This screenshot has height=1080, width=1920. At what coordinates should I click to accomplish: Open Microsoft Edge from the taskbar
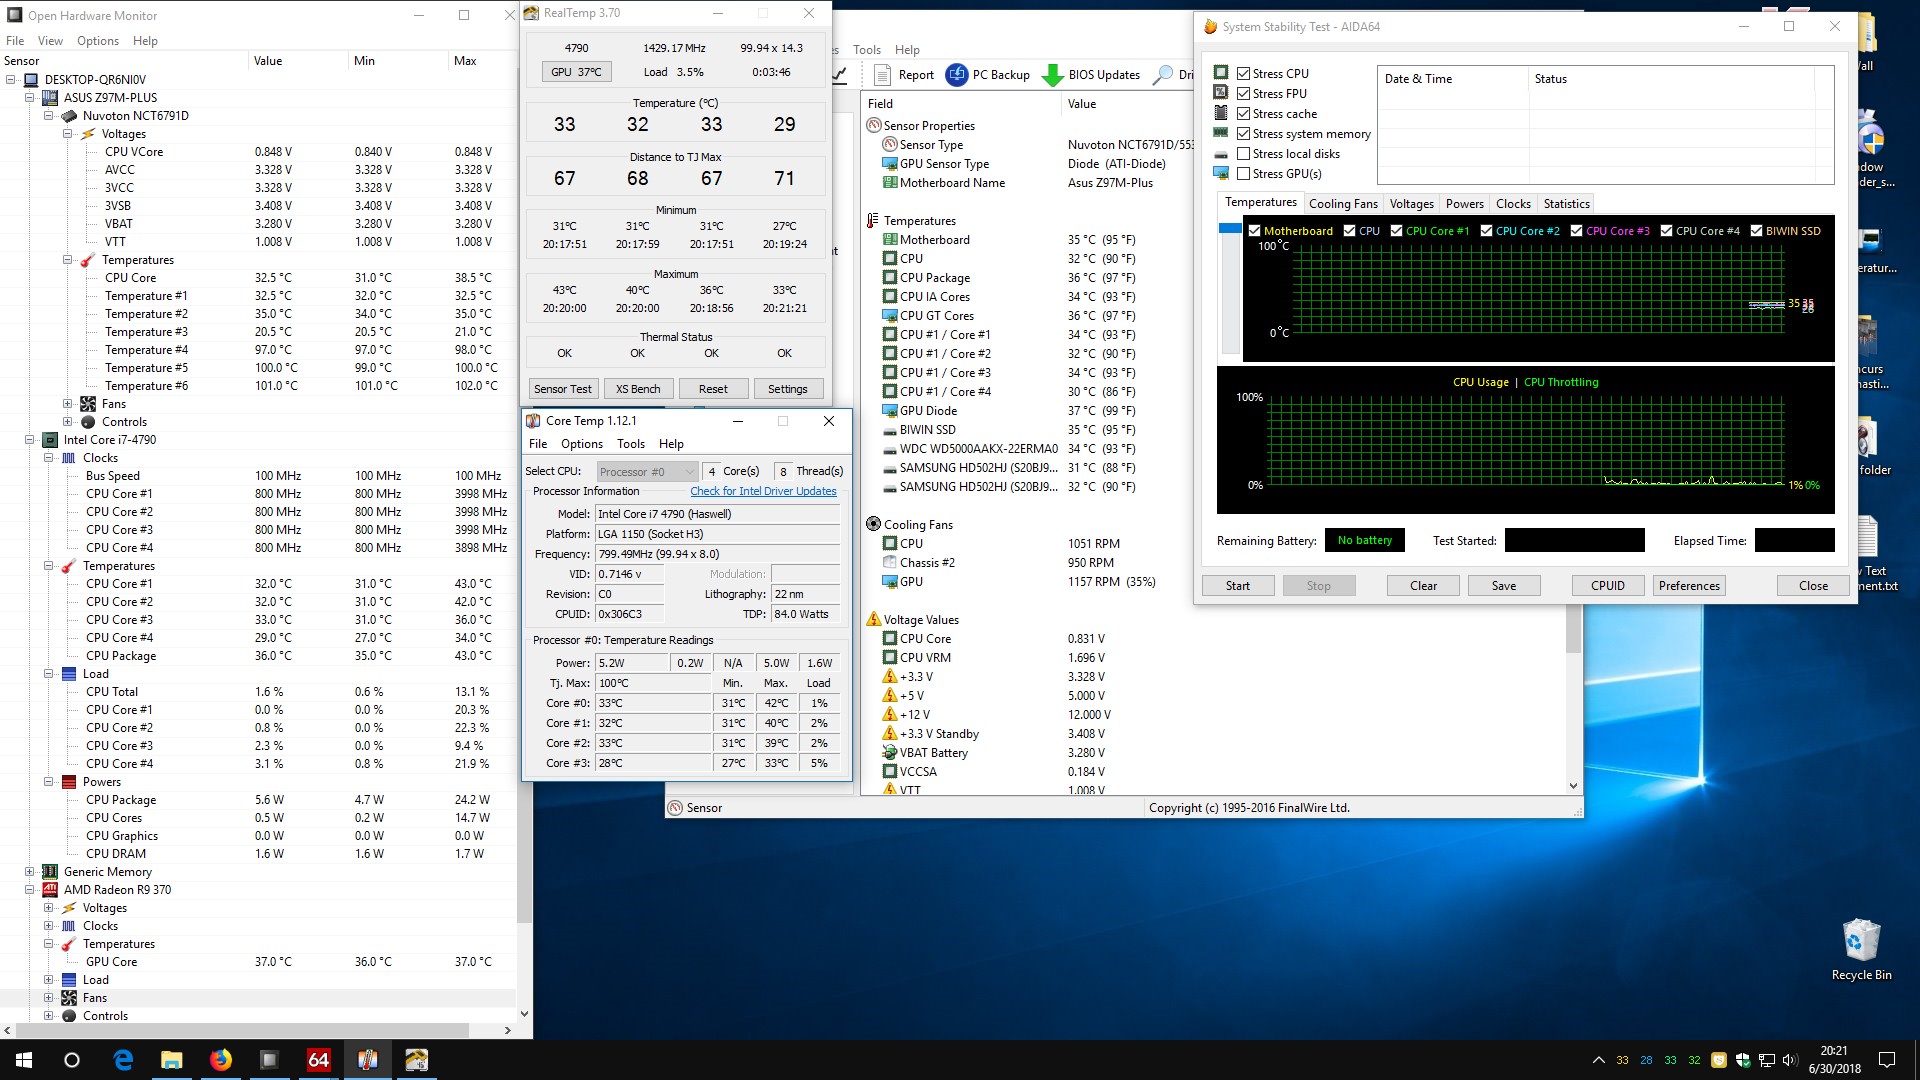pyautogui.click(x=123, y=1060)
